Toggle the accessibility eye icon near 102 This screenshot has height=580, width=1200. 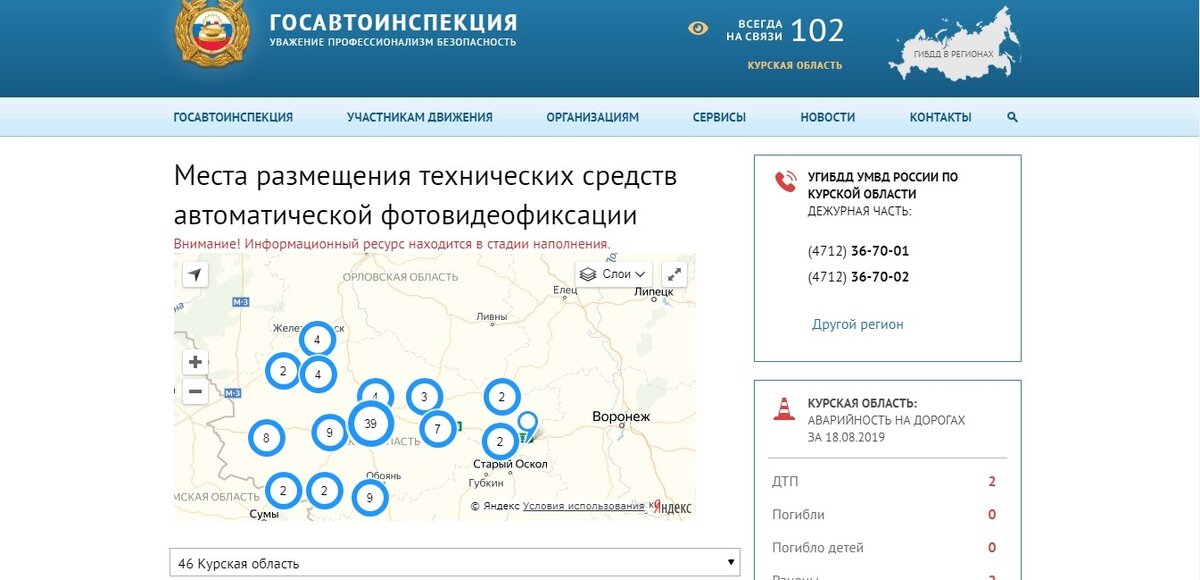tap(698, 30)
